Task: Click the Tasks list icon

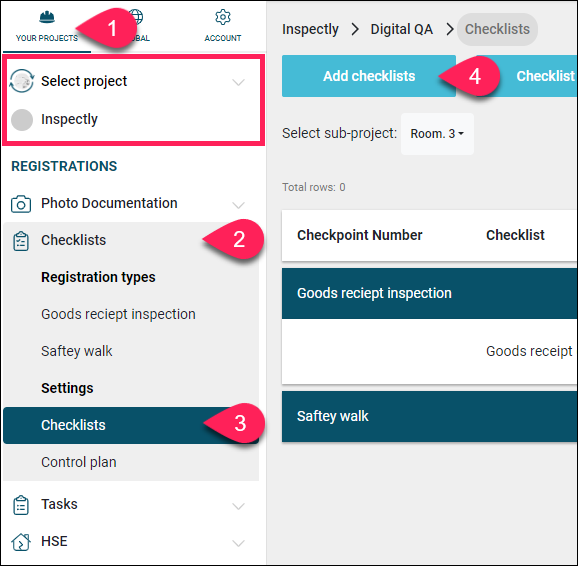Action: click(21, 505)
